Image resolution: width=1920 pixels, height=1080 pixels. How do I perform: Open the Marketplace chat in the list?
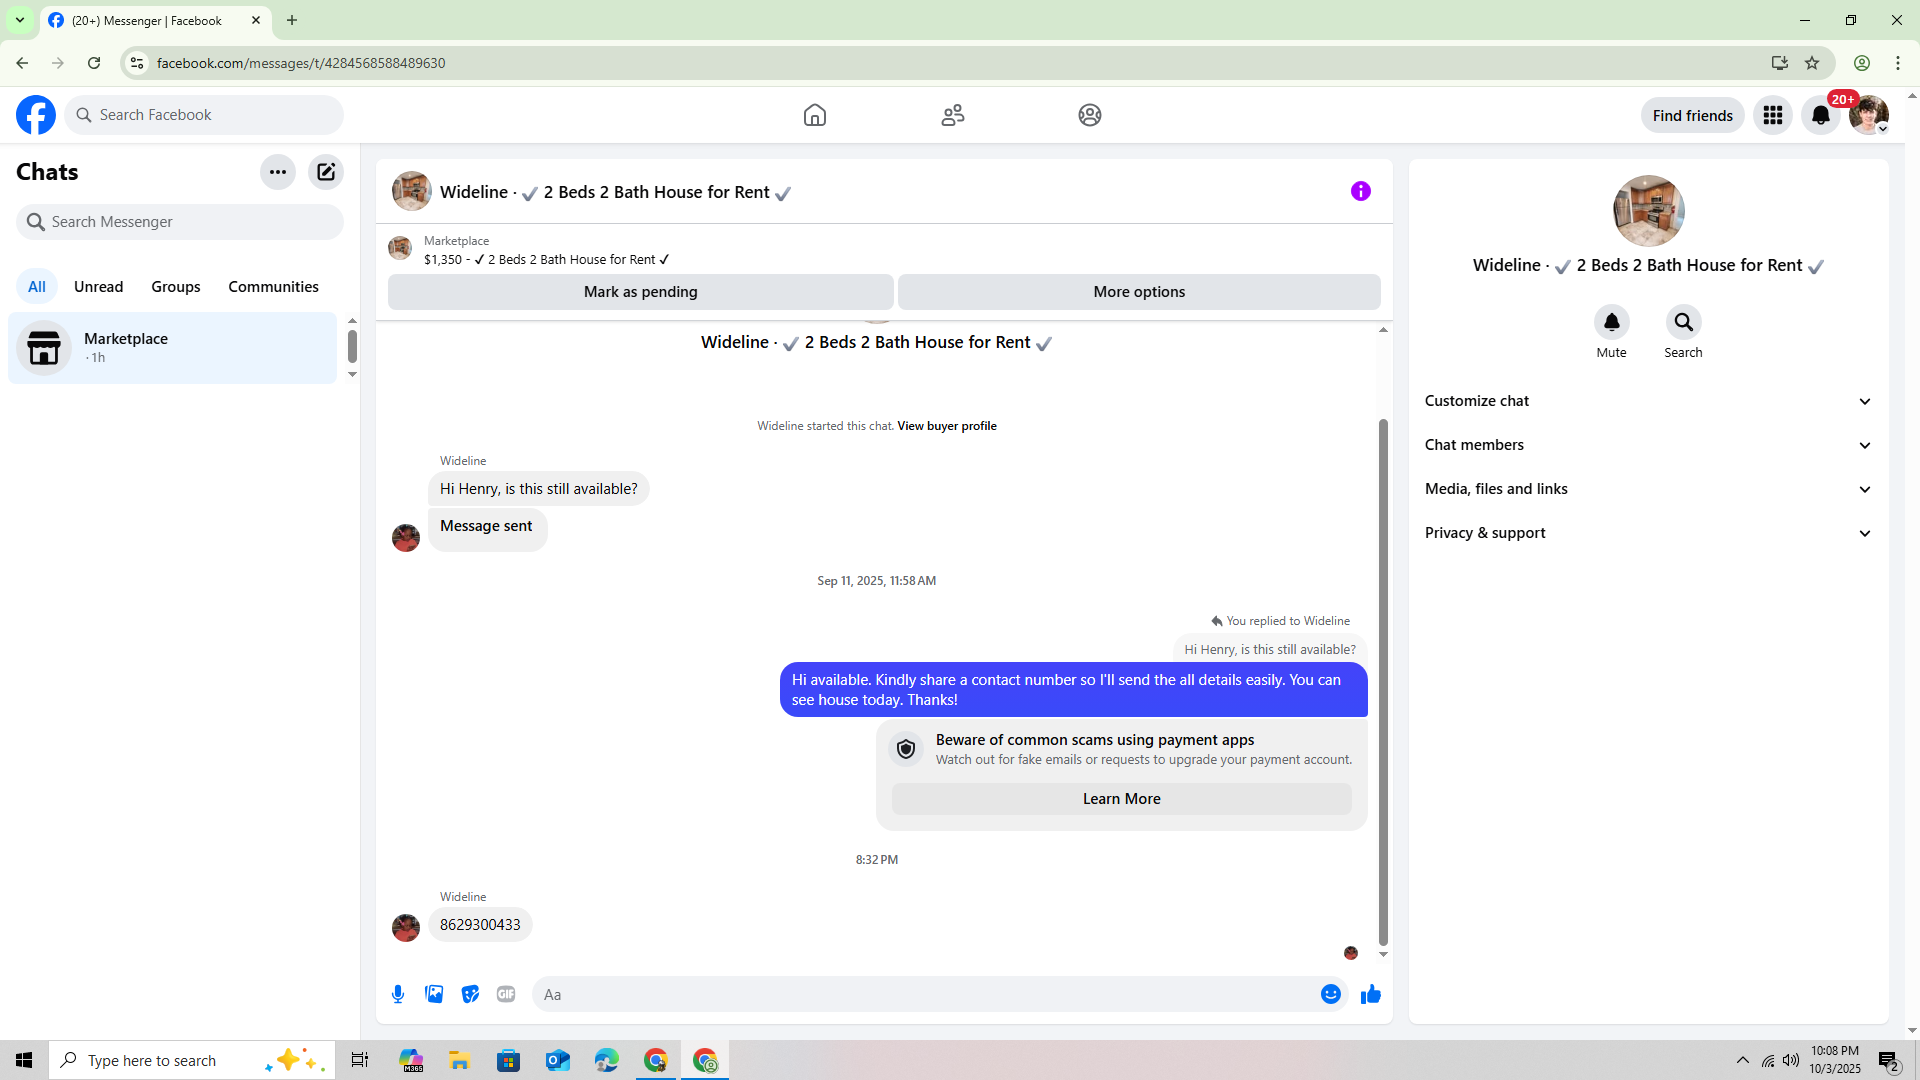(x=173, y=348)
